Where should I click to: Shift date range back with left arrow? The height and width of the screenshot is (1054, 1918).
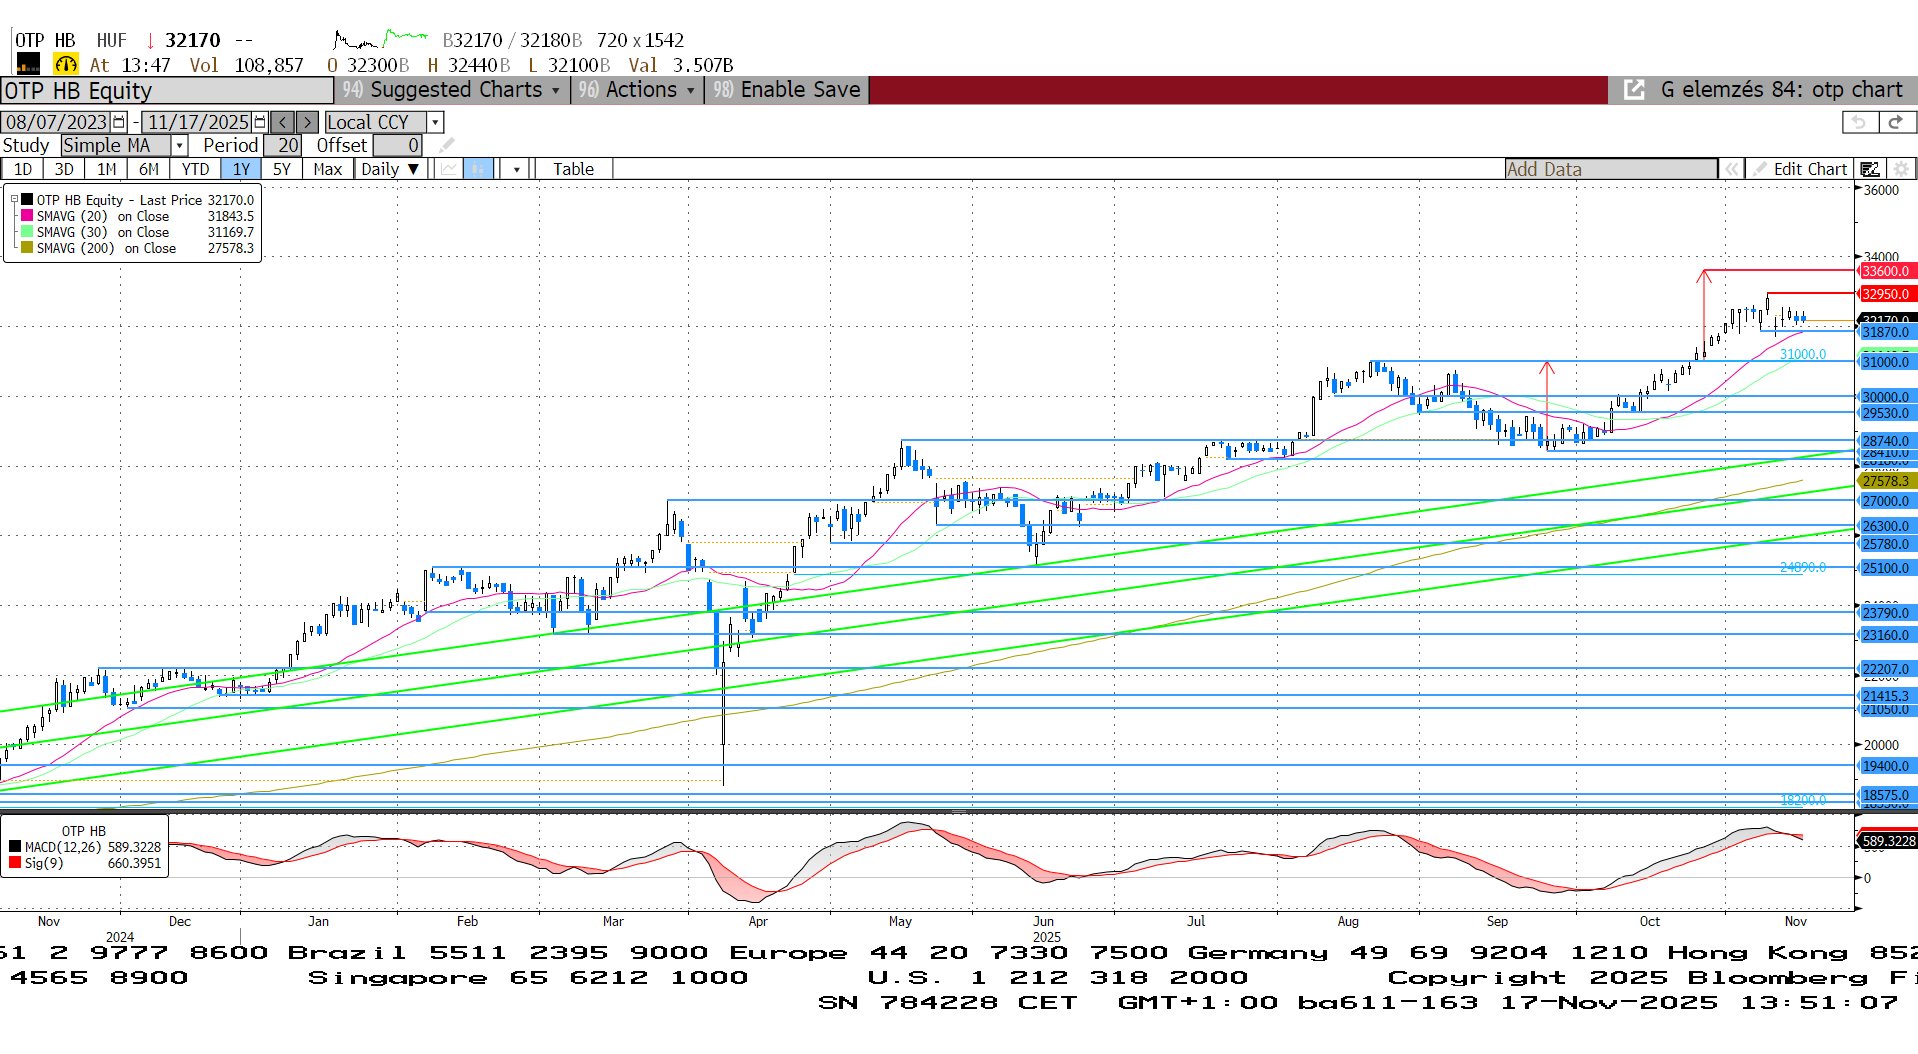283,122
